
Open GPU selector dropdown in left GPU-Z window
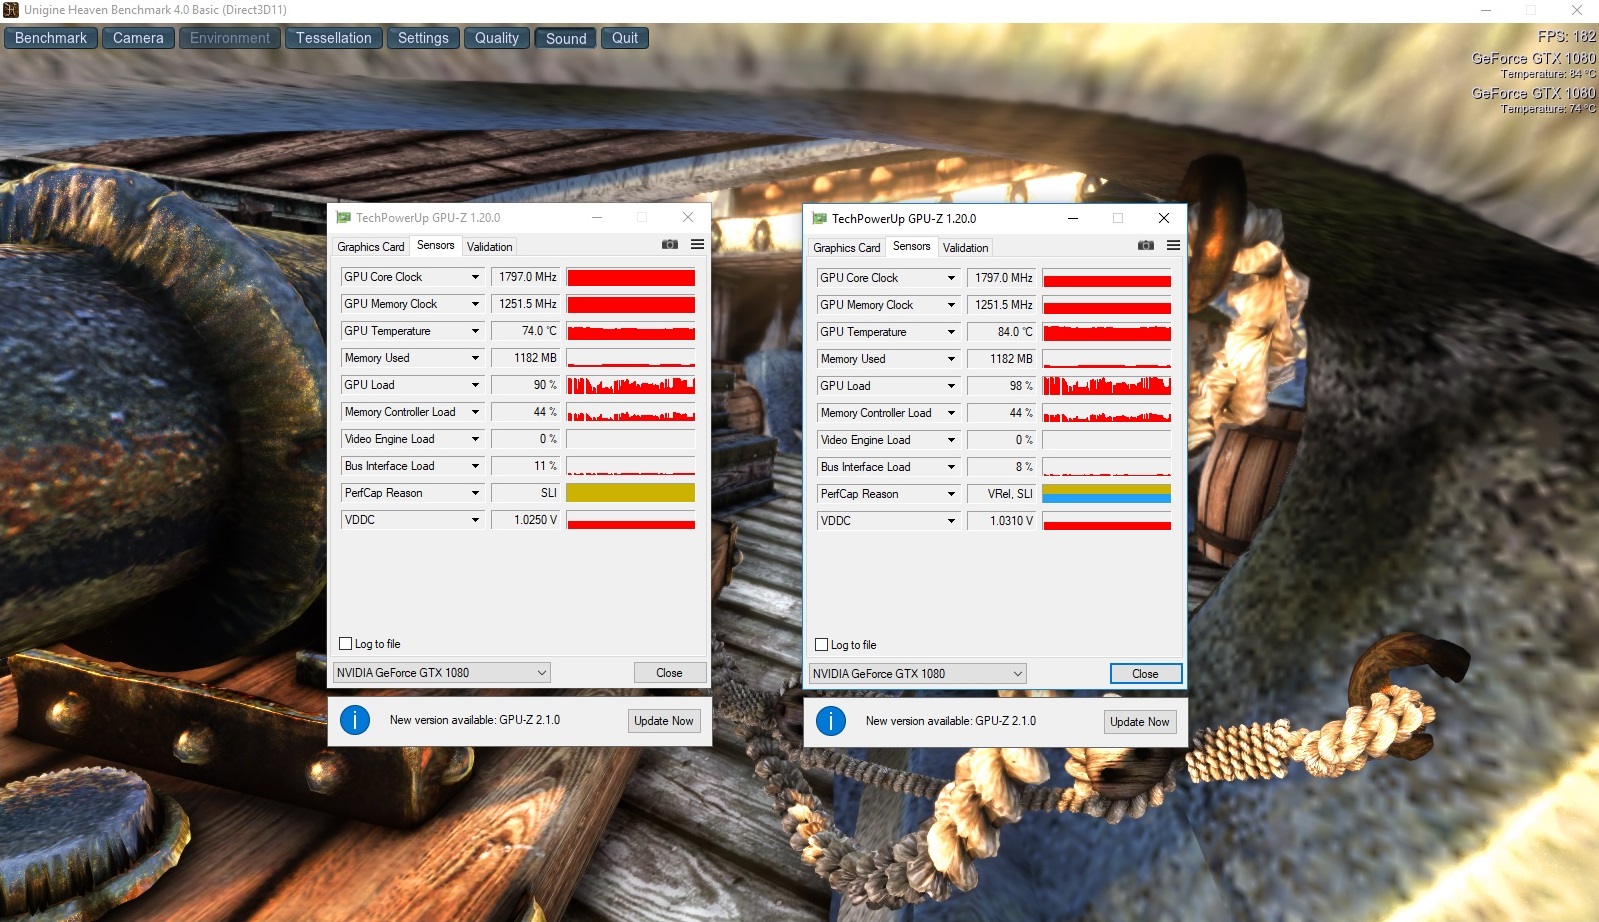click(x=442, y=673)
